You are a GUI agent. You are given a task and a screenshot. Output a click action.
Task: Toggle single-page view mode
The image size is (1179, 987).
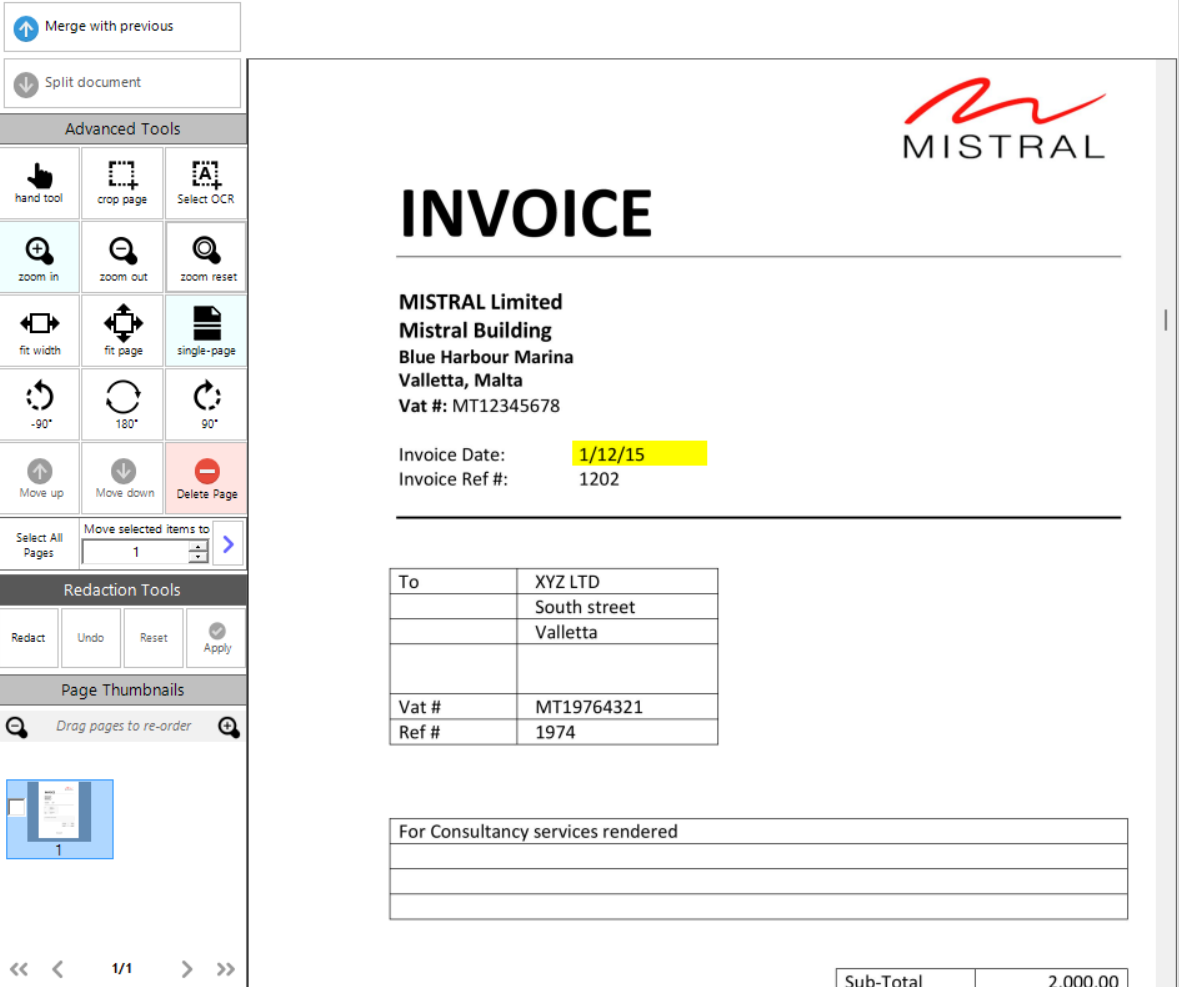205,331
